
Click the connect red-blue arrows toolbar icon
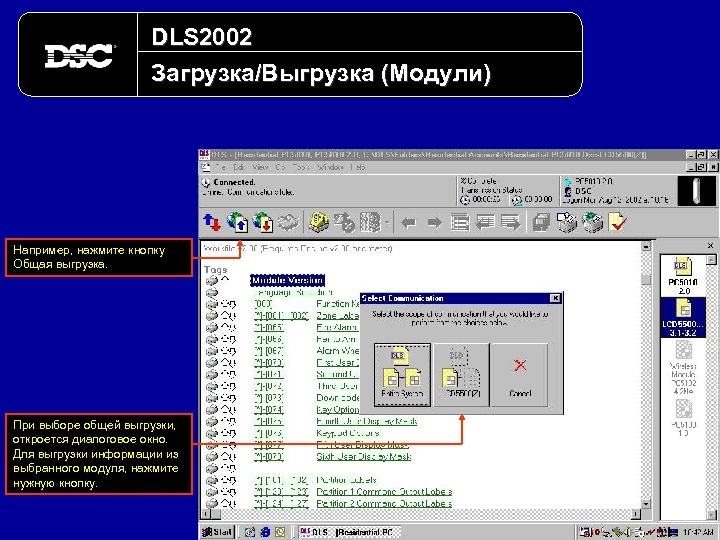click(x=212, y=223)
